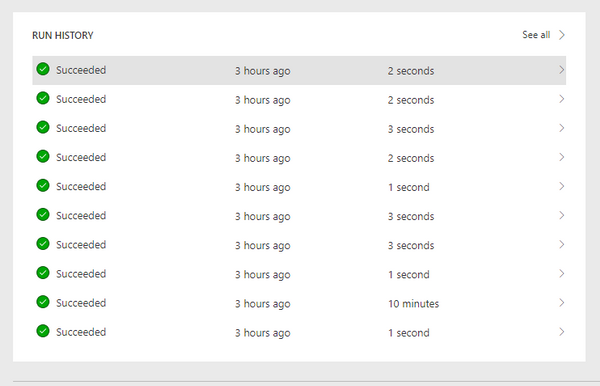Image resolution: width=600 pixels, height=386 pixels.
Task: Open the 10 minutes run via its chevron
Action: 561,303
